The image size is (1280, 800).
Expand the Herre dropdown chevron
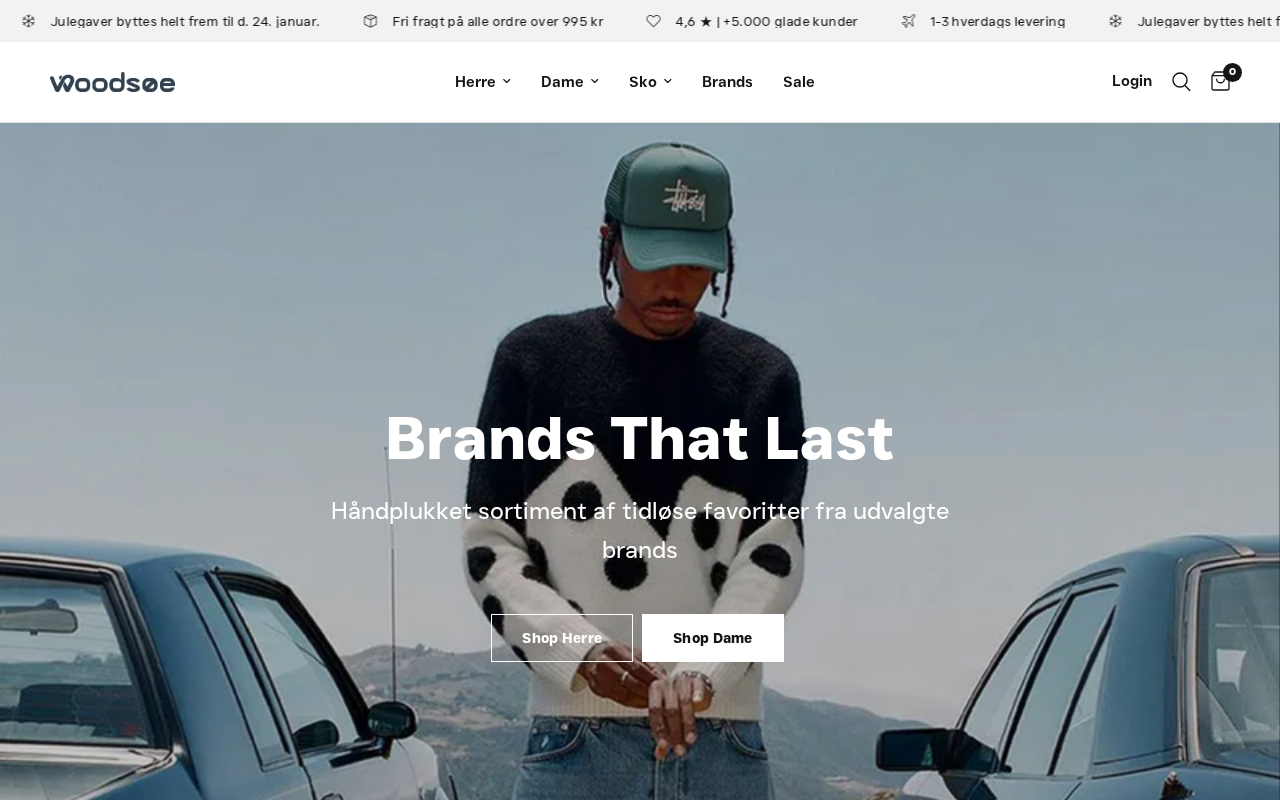[x=506, y=82]
